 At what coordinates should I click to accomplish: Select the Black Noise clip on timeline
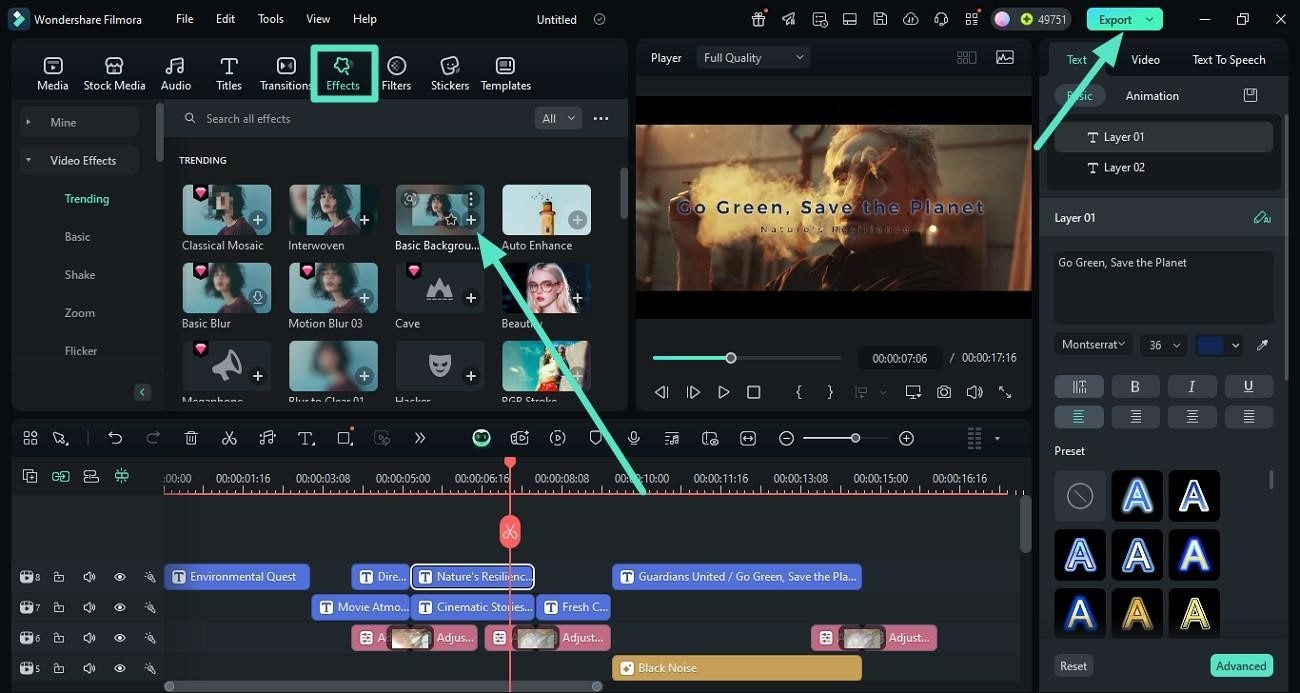coord(737,668)
